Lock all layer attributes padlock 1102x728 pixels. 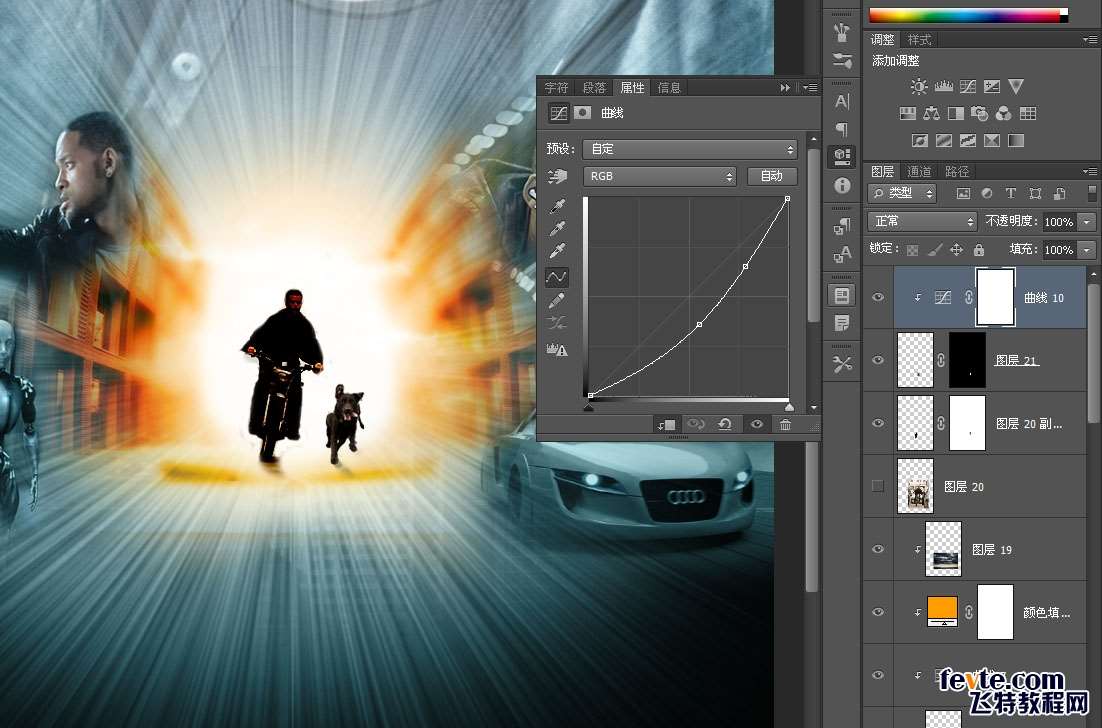(979, 249)
